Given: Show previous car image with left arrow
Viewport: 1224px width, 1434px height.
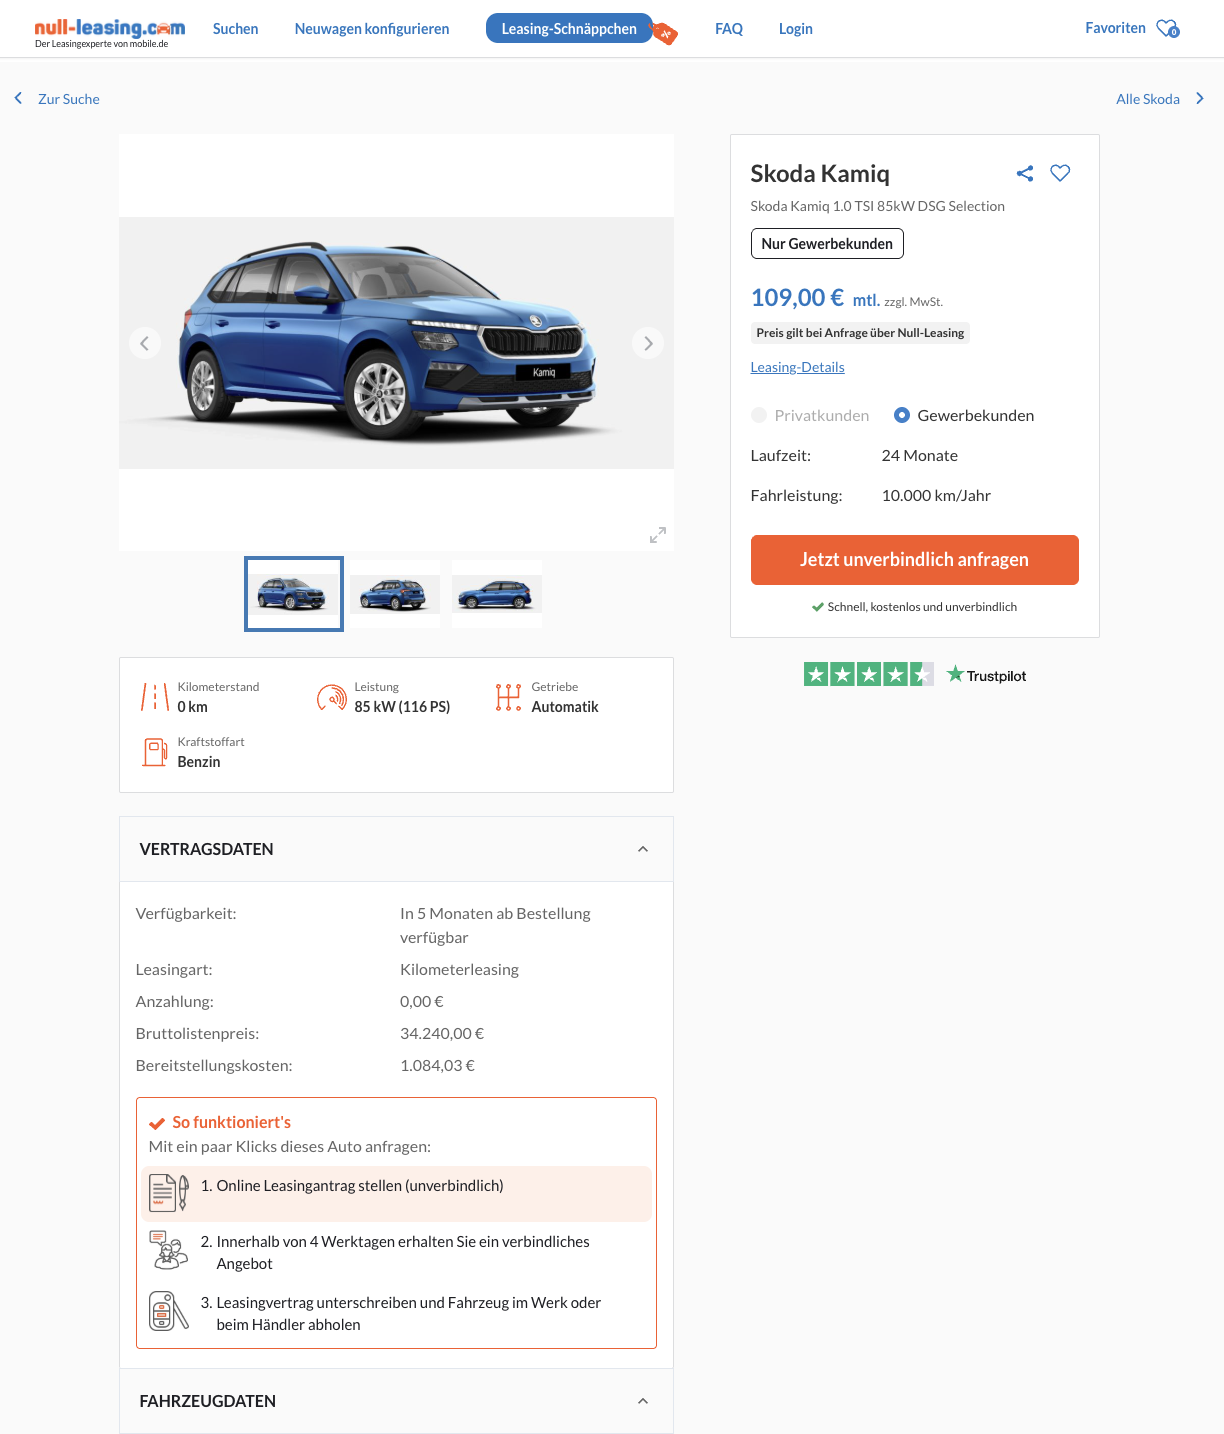Looking at the screenshot, I should 145,343.
